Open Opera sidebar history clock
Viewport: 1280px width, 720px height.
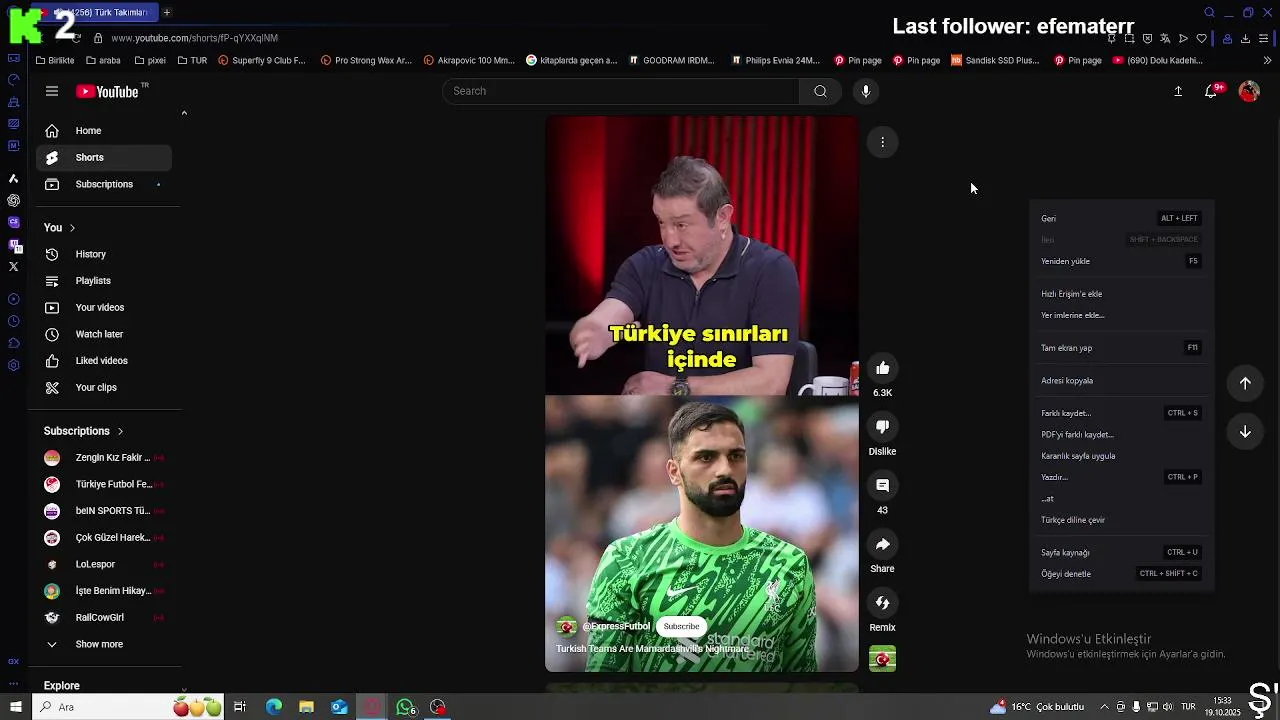point(13,321)
